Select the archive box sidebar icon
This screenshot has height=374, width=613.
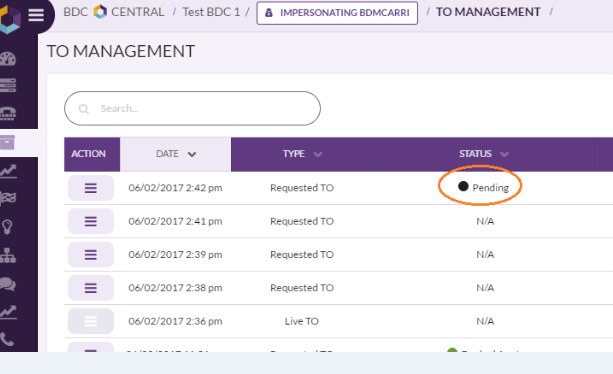click(7, 143)
